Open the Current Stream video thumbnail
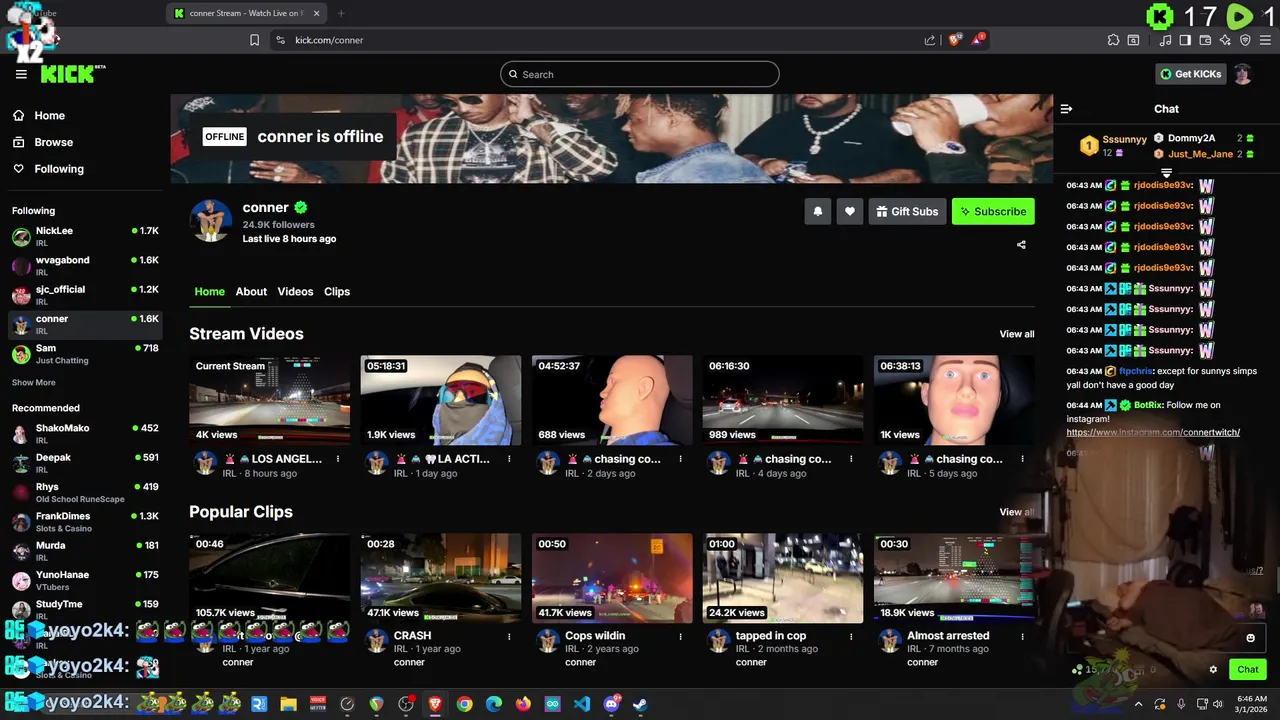 pyautogui.click(x=270, y=400)
